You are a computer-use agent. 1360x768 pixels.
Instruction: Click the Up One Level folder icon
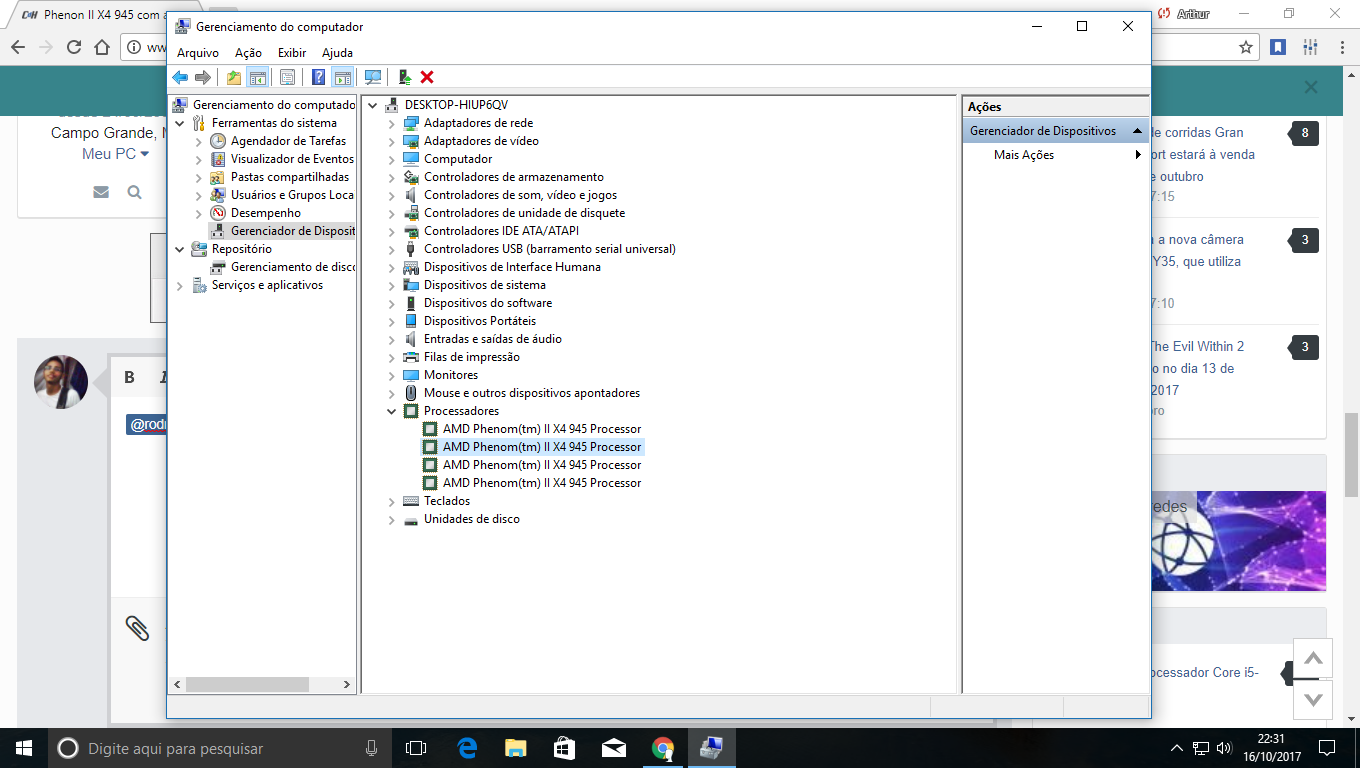tap(234, 77)
